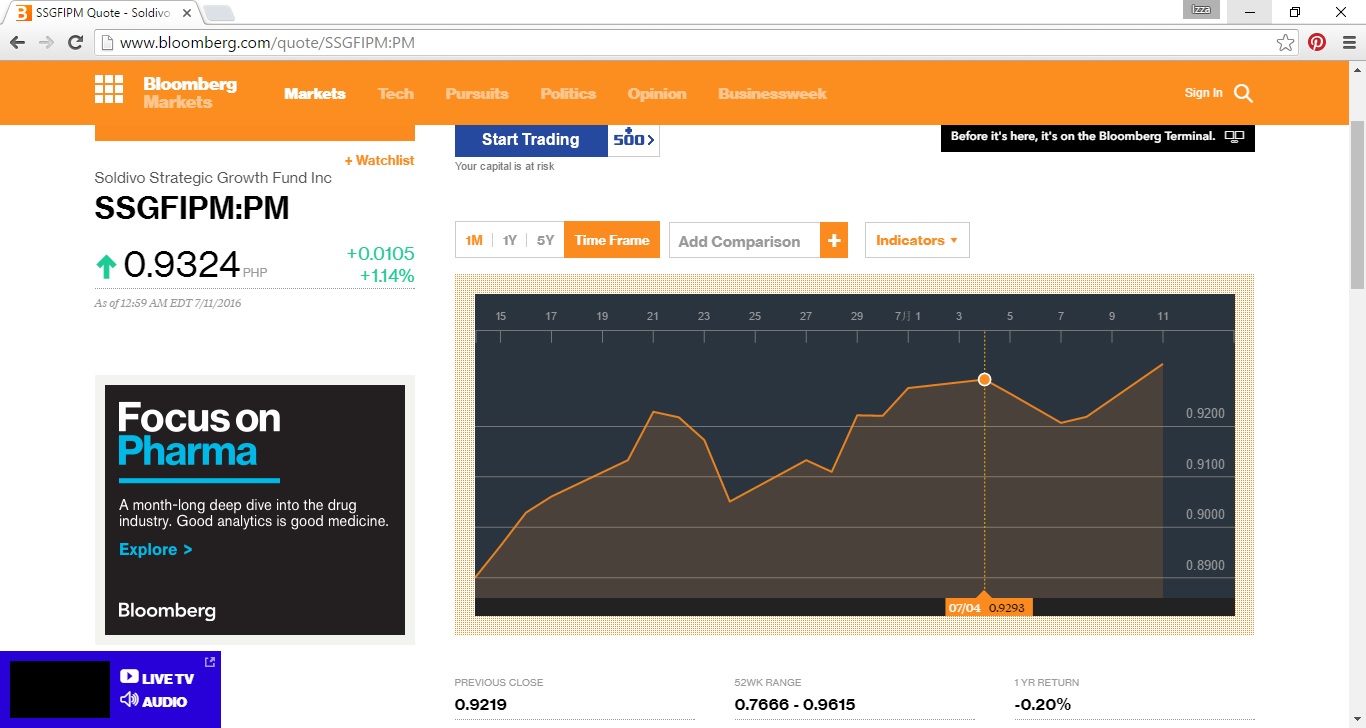
Task: Pop out the live TV player
Action: (x=210, y=662)
